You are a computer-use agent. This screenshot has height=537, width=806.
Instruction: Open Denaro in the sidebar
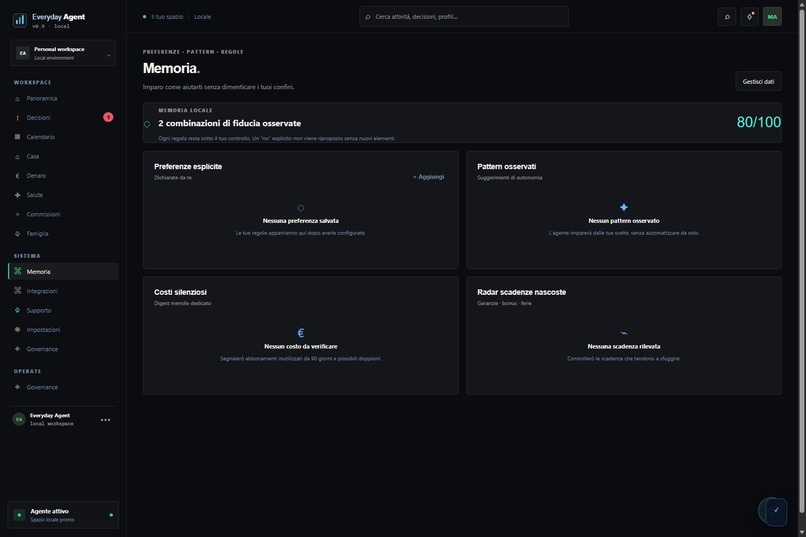[x=63, y=176]
